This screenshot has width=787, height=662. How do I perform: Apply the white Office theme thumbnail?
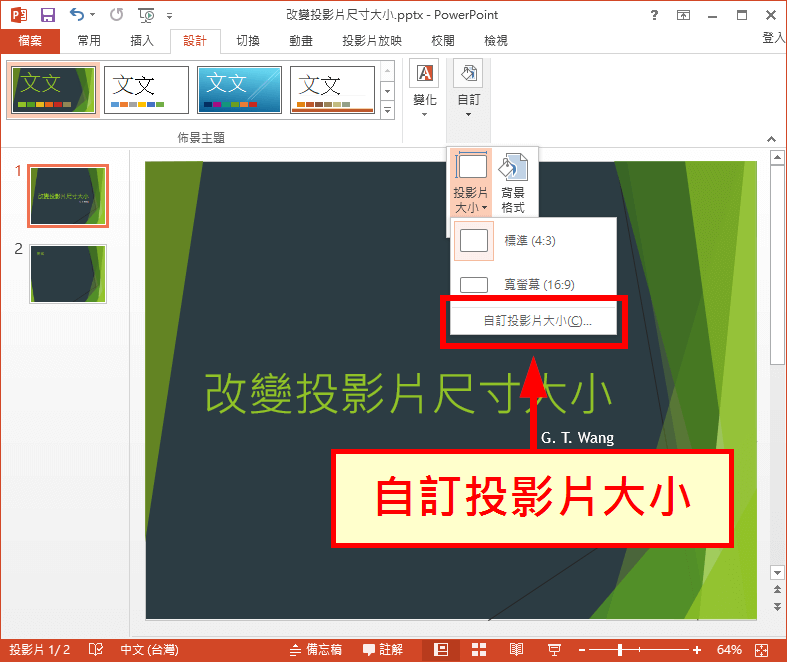[x=146, y=90]
